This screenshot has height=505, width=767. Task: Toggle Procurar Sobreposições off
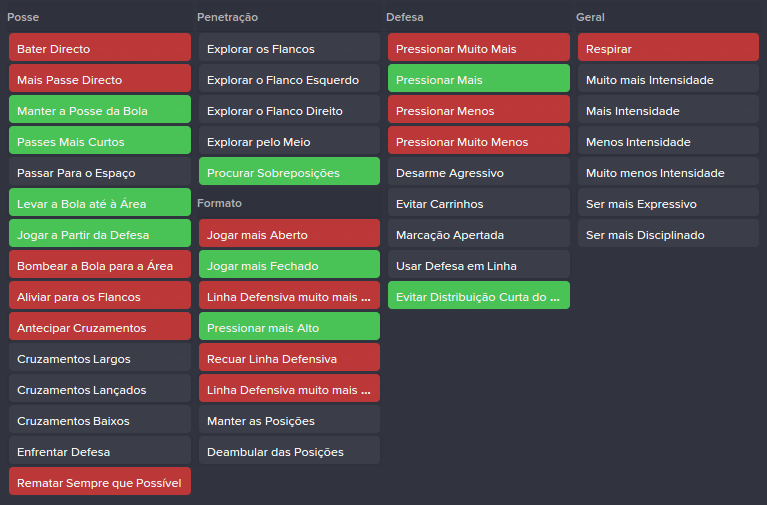pyautogui.click(x=290, y=172)
